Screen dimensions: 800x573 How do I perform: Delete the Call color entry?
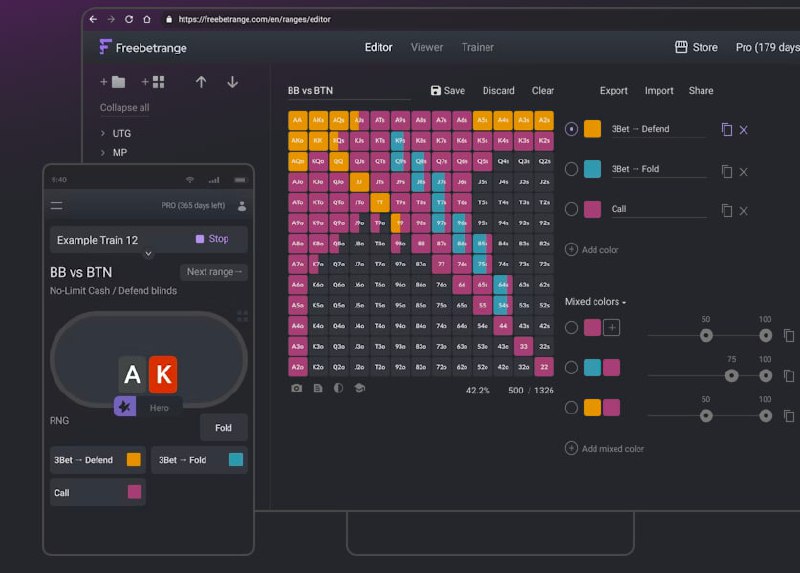(x=744, y=210)
